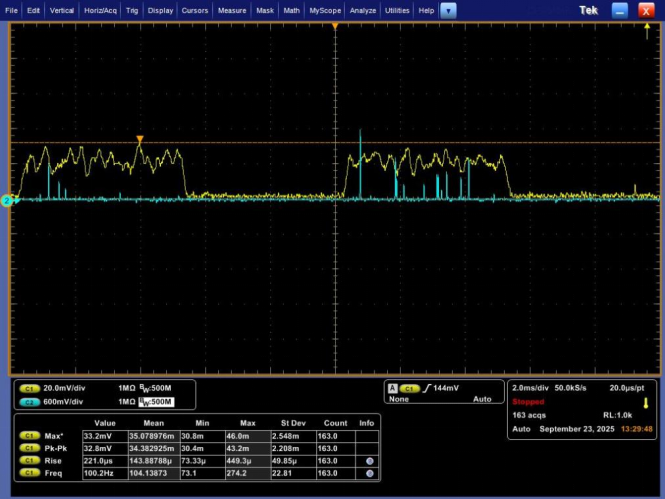Click the channel 2 ground reference marker
Image resolution: width=665 pixels, height=499 pixels.
pos(7,201)
